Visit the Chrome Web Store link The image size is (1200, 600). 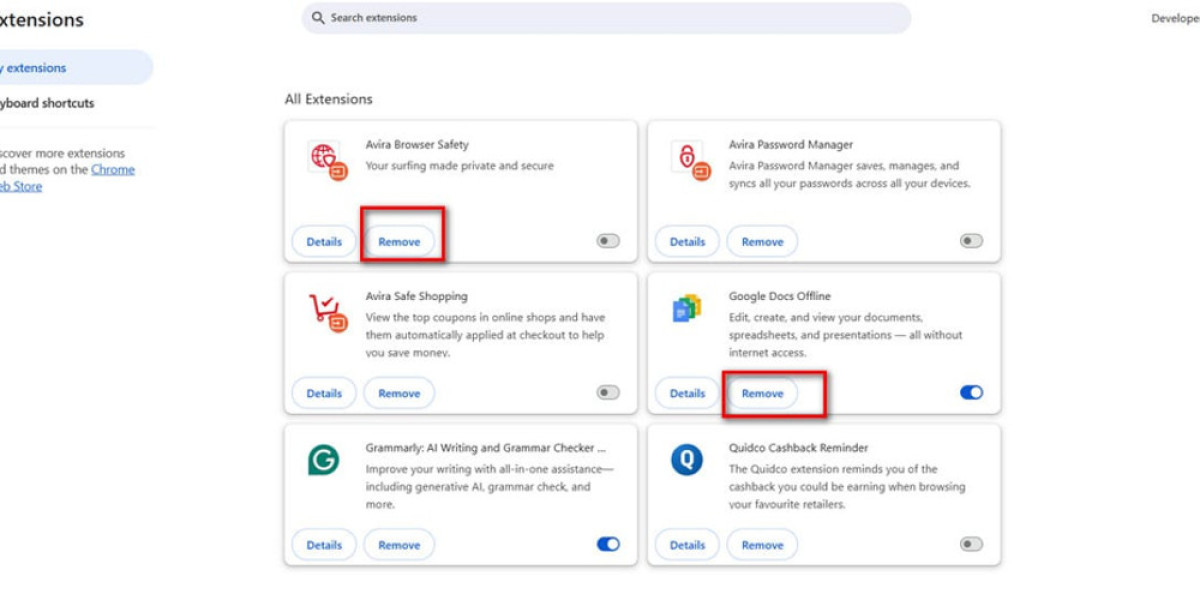113,169
